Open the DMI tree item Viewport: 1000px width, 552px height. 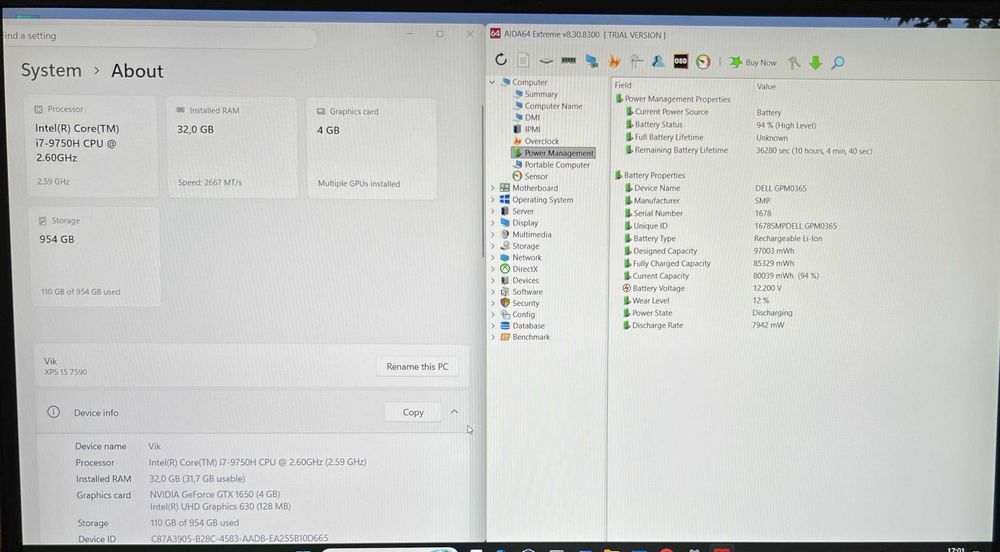532,117
